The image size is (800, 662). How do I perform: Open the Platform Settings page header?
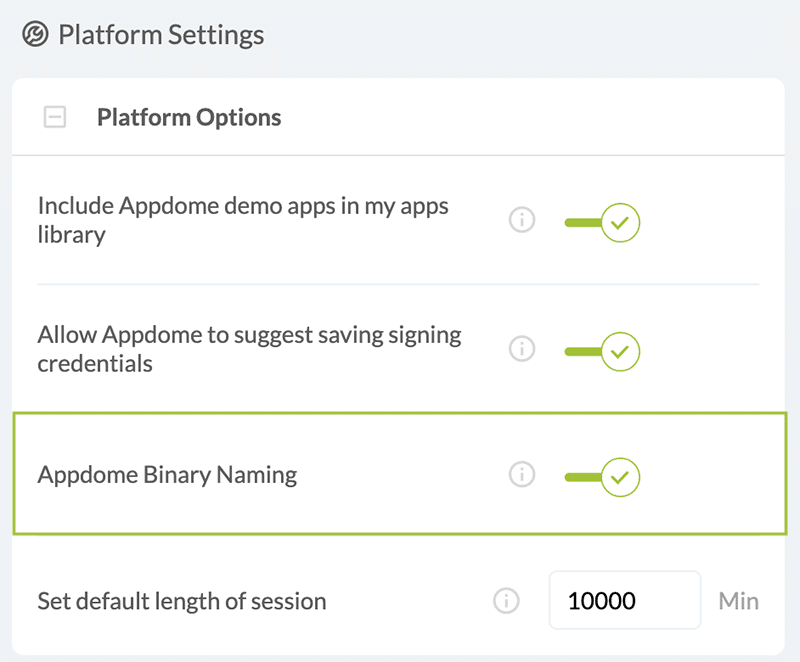coord(161,34)
